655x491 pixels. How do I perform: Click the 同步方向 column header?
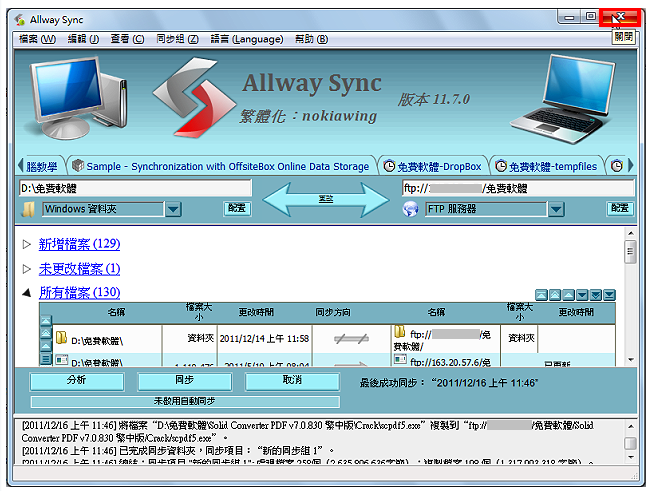click(x=333, y=312)
